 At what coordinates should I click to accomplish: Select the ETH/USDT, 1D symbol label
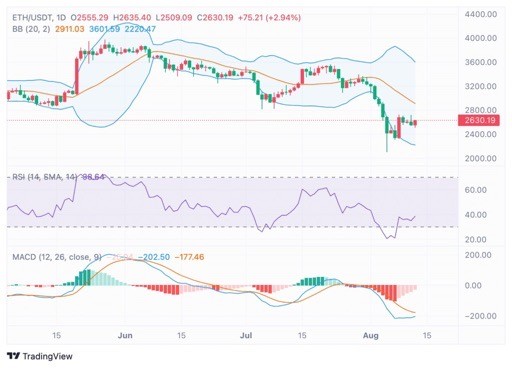click(39, 17)
